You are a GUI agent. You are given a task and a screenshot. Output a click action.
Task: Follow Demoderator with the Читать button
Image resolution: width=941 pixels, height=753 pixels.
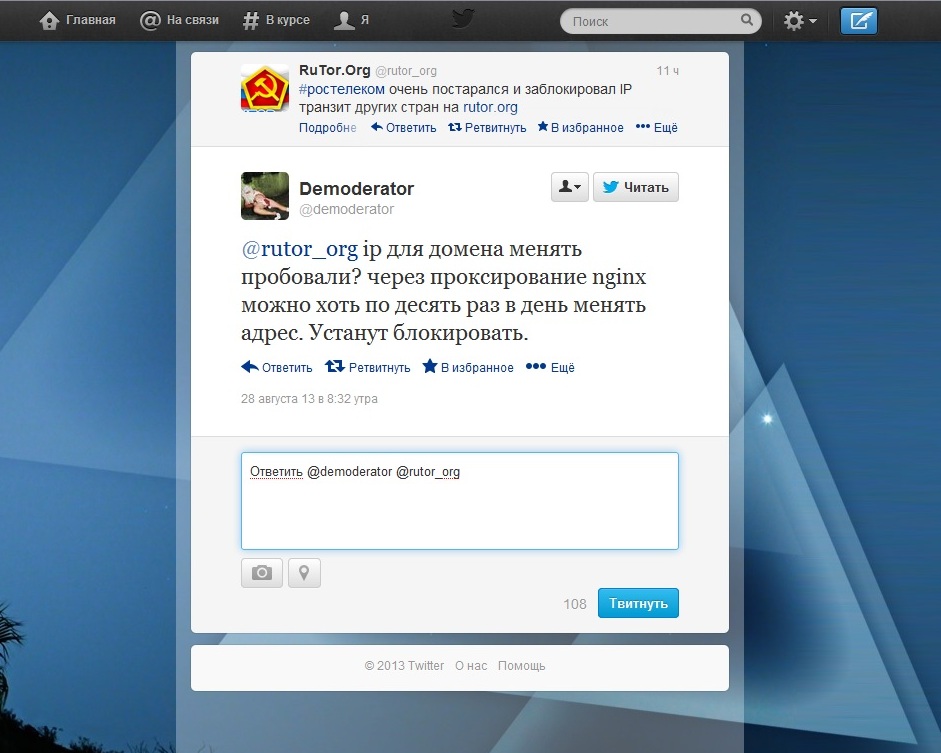pos(636,187)
